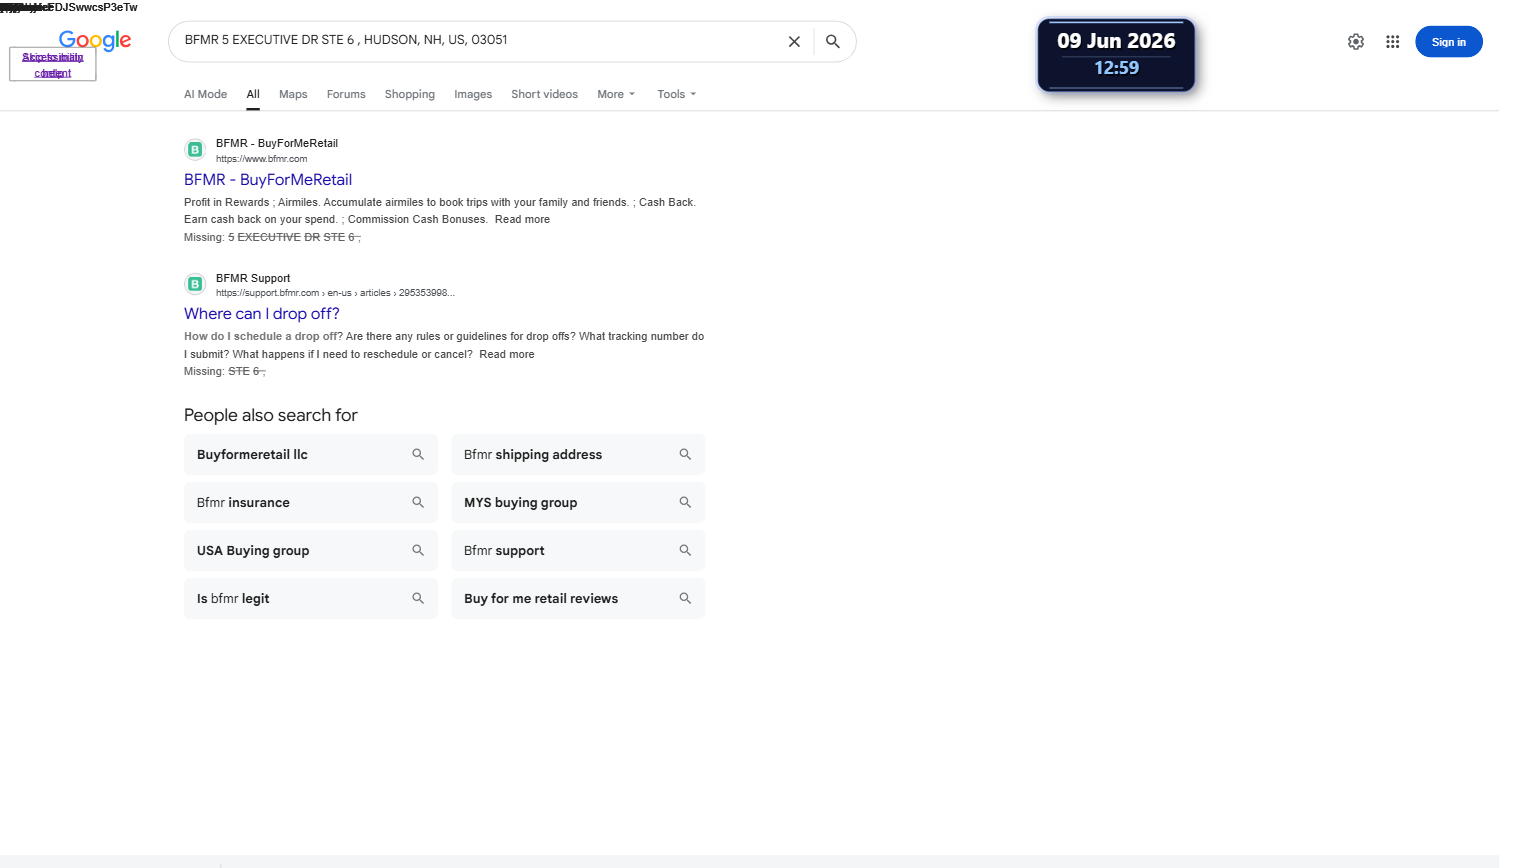
Task: Click the BFMR Support site favicon
Action: 195,284
